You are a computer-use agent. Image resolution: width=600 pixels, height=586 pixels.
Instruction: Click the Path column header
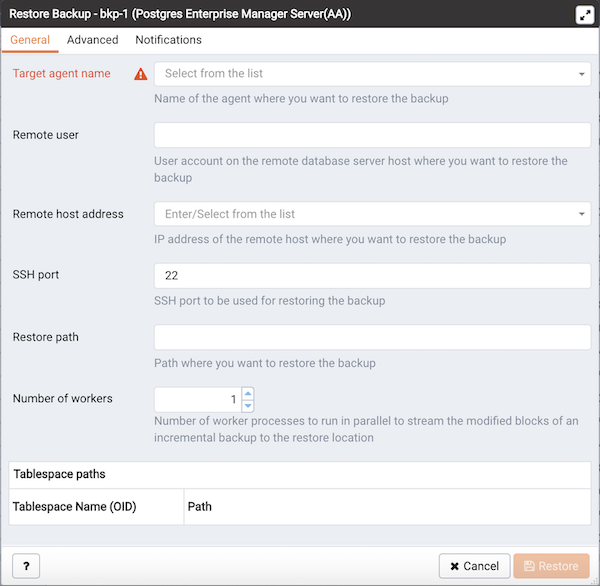[x=387, y=506]
